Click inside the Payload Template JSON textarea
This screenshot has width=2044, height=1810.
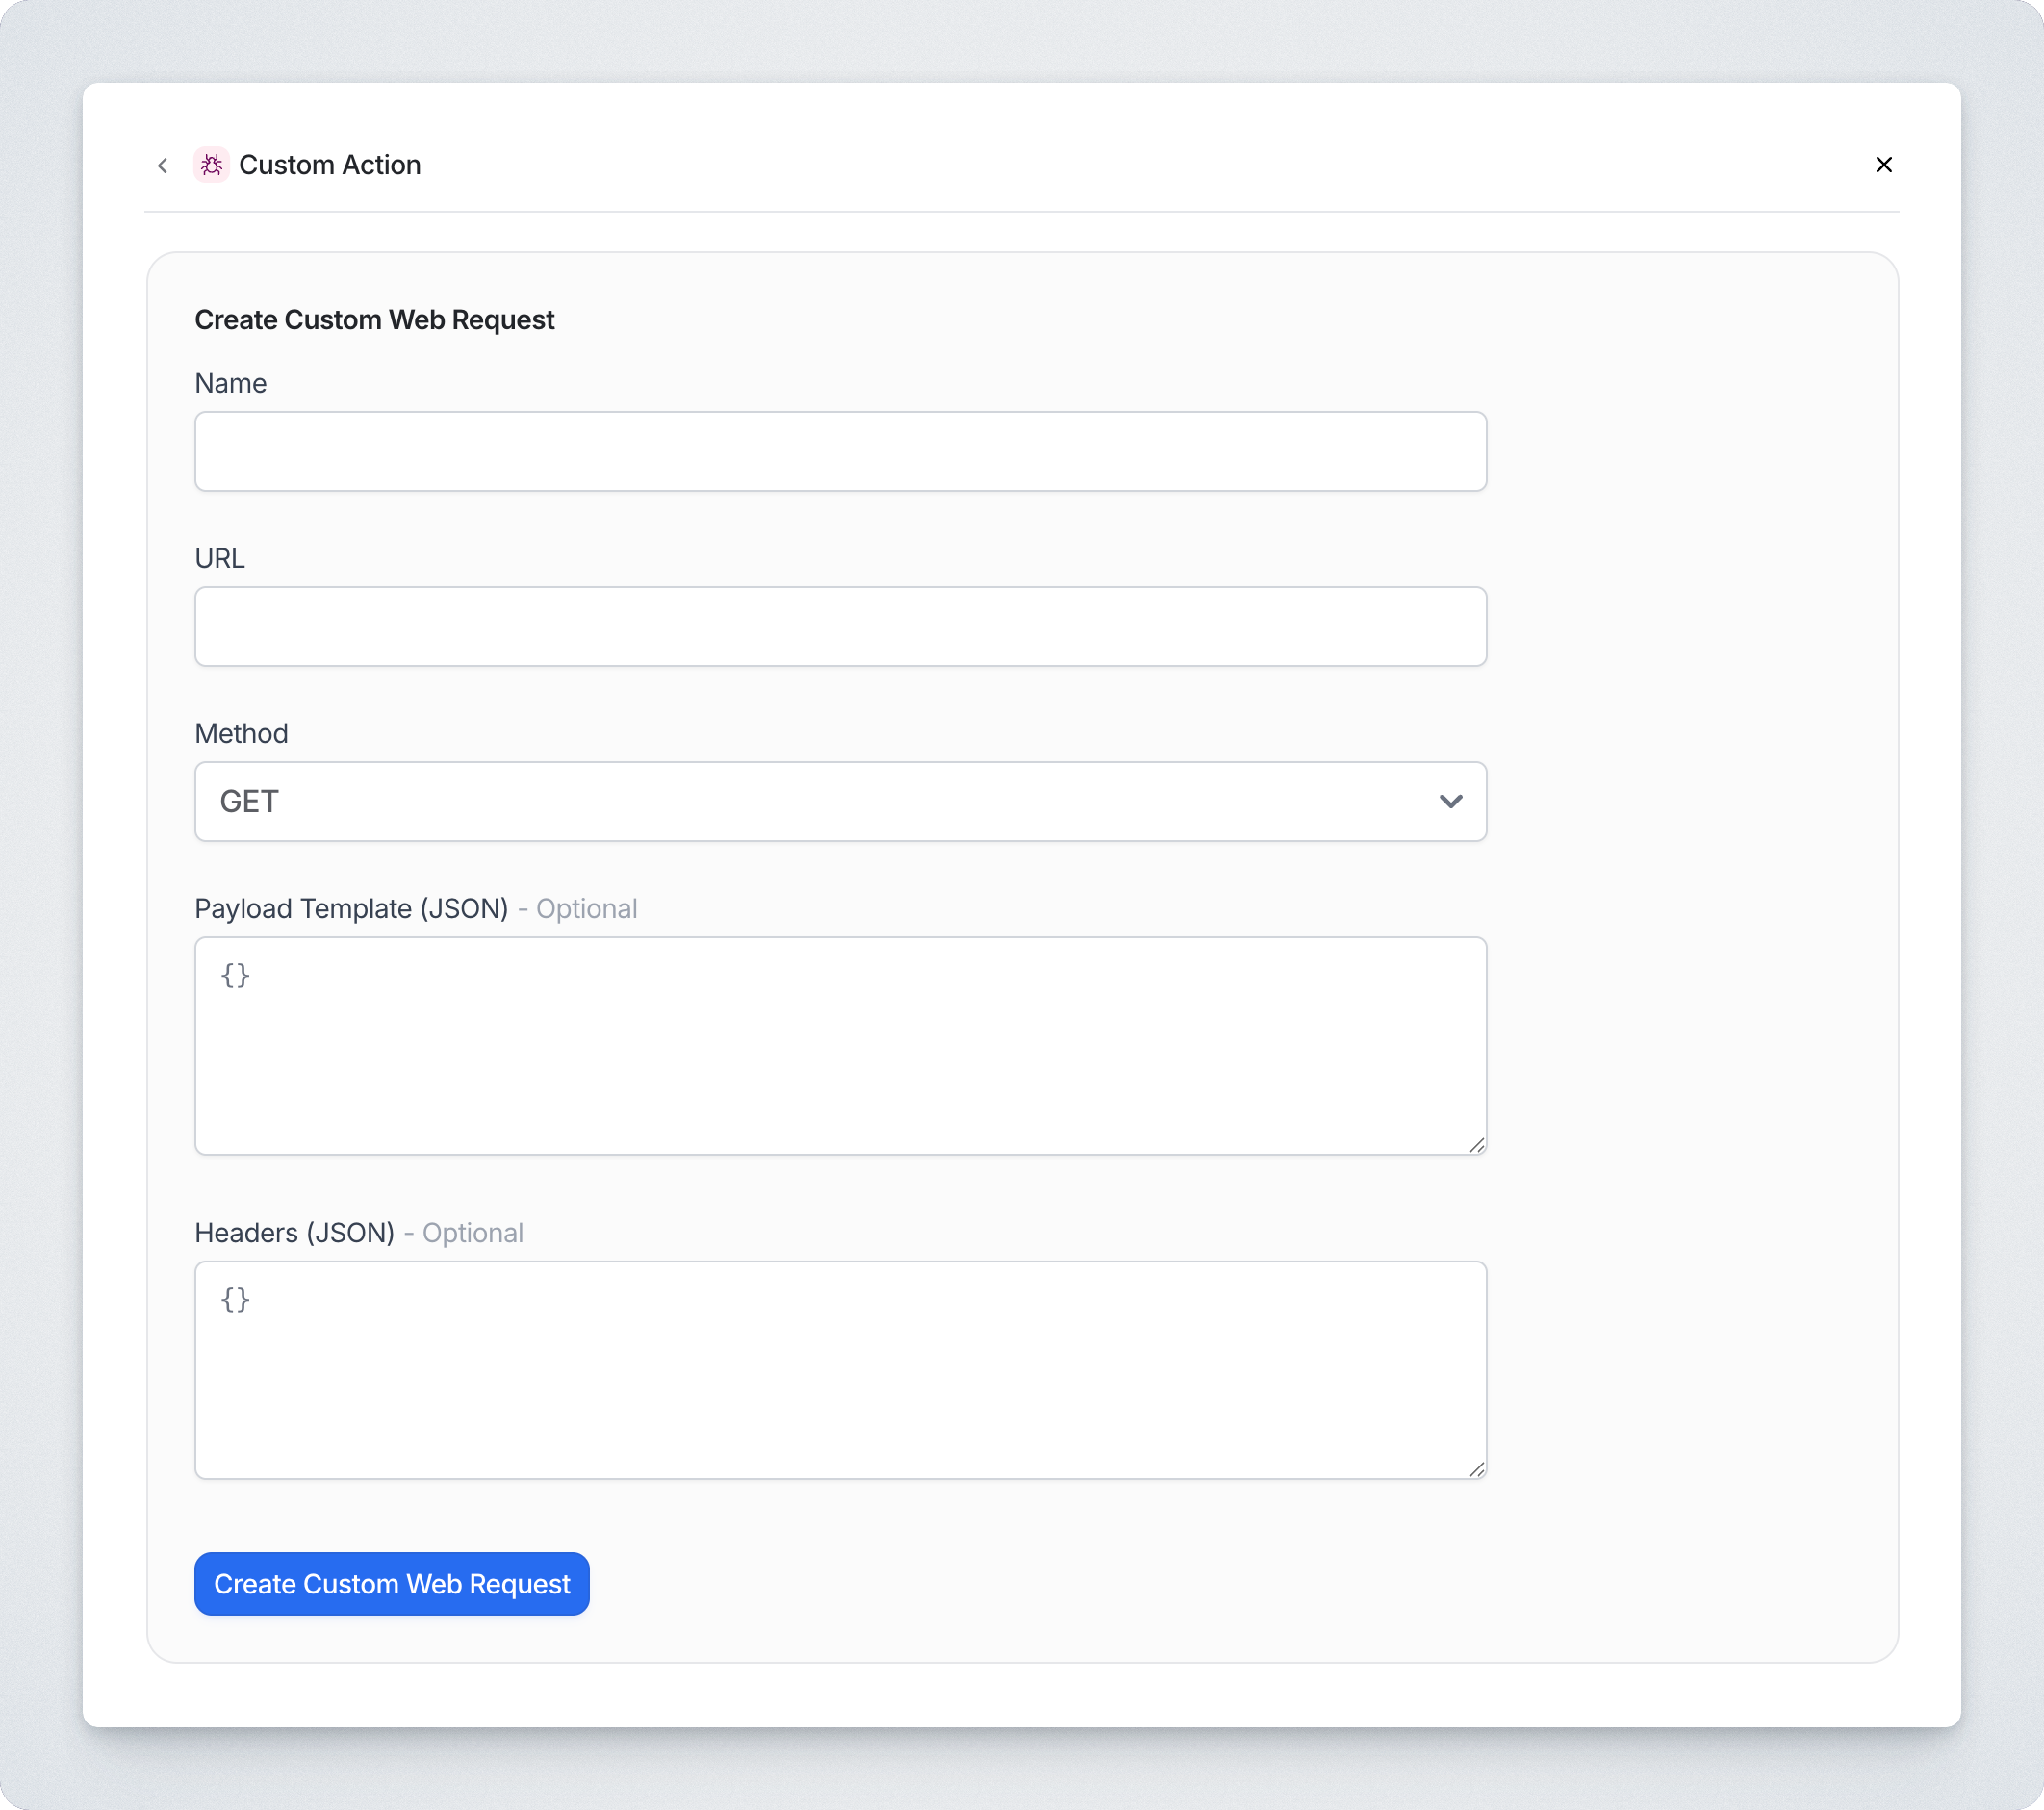(x=840, y=1045)
